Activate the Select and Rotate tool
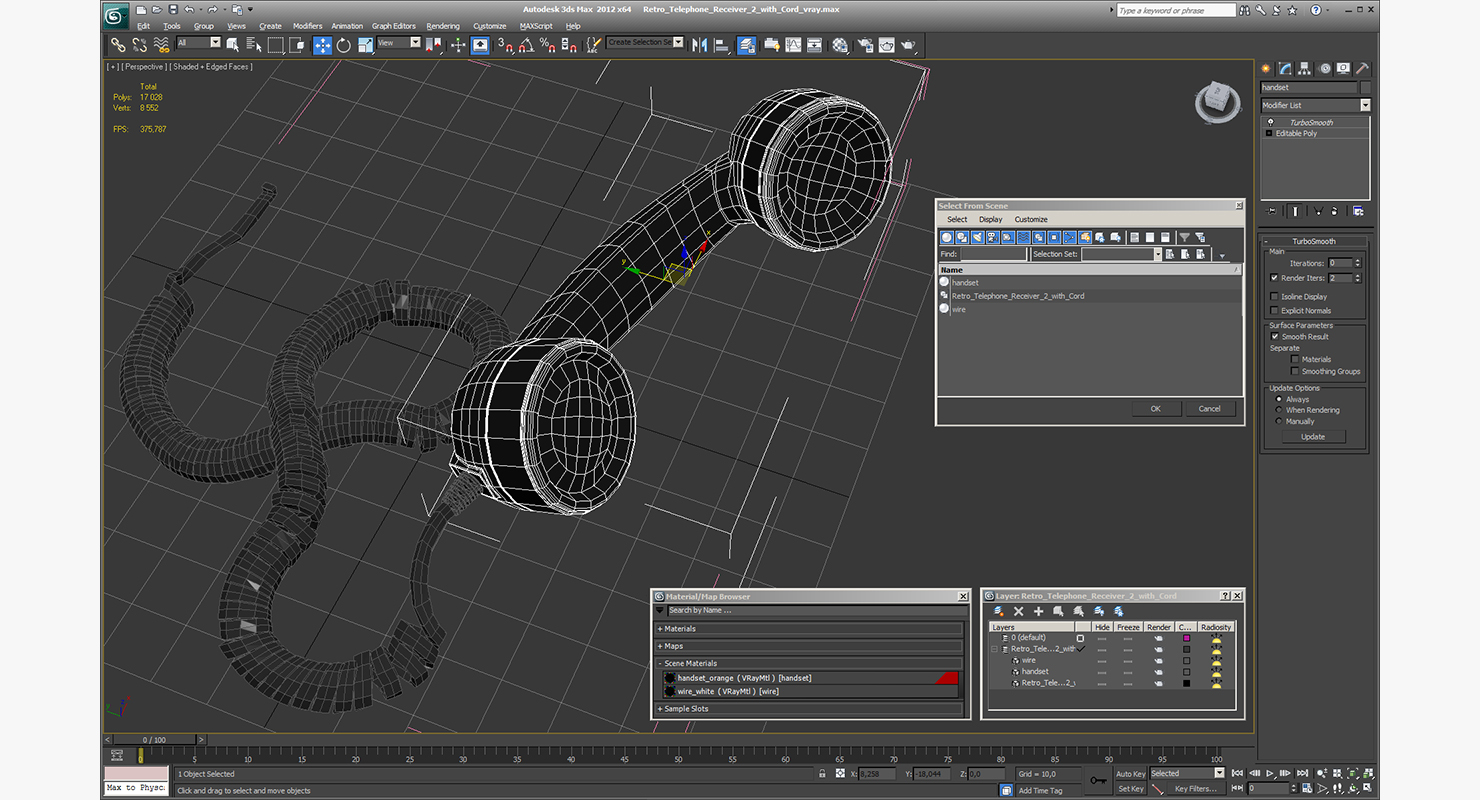The image size is (1480, 800). pos(344,45)
